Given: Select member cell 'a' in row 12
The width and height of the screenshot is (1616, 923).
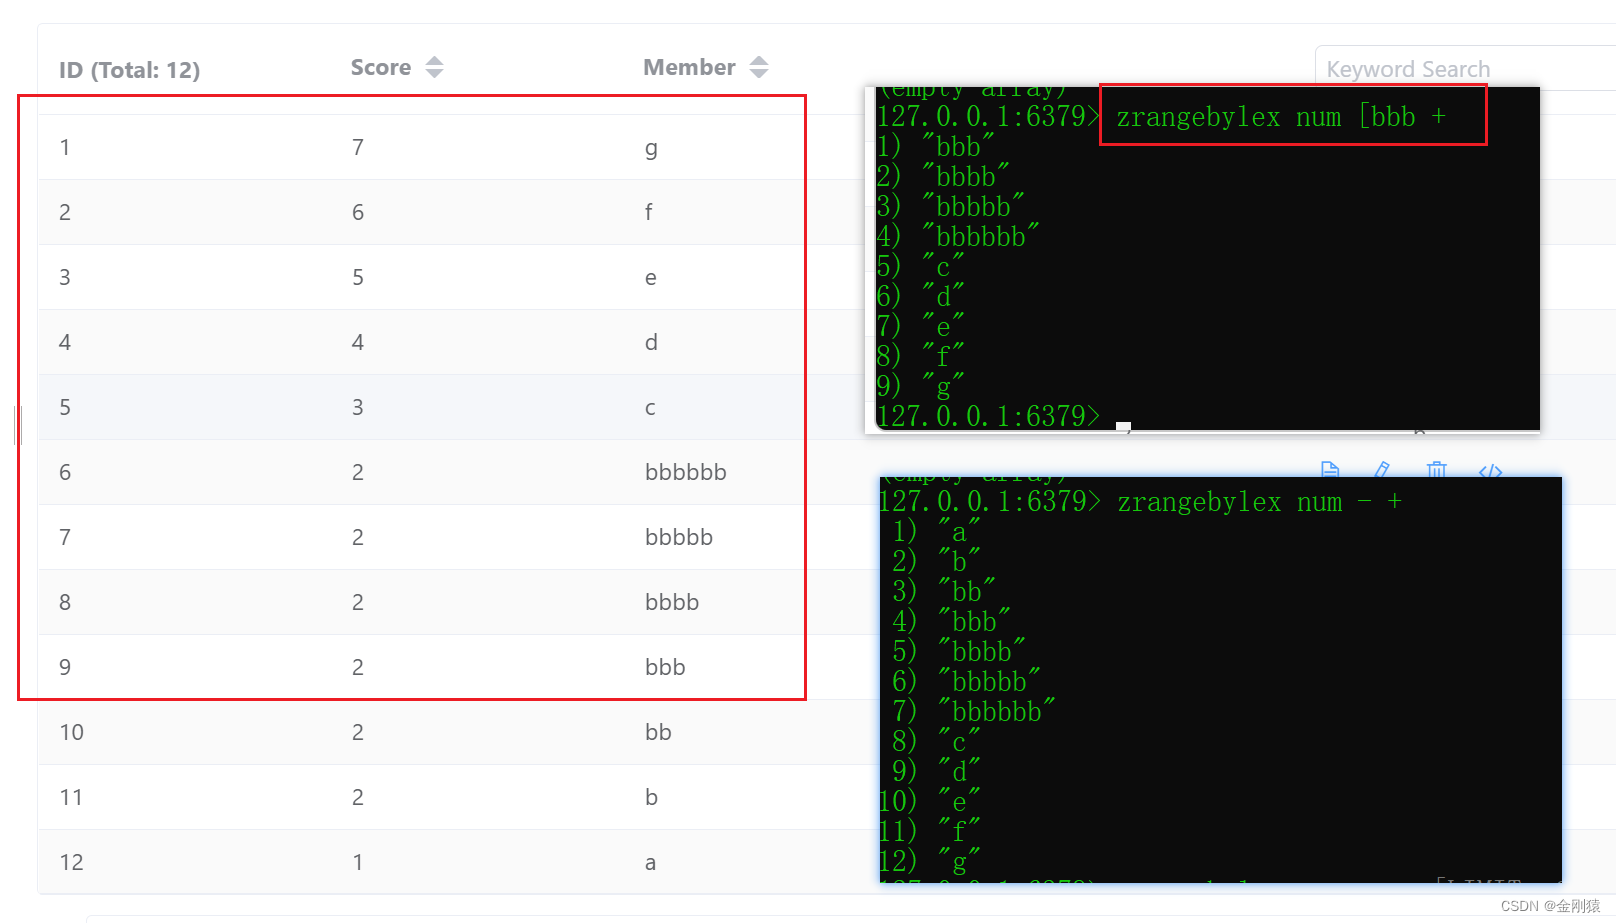Looking at the screenshot, I should point(650,863).
